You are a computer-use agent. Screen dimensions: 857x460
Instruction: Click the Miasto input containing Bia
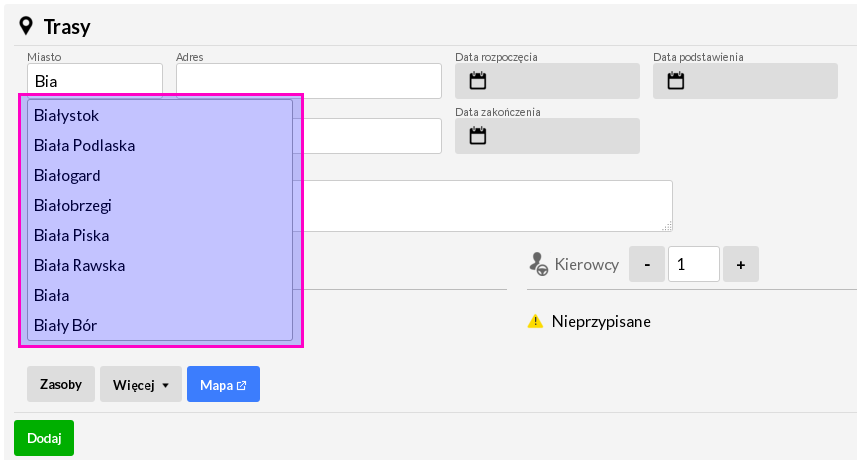point(95,80)
